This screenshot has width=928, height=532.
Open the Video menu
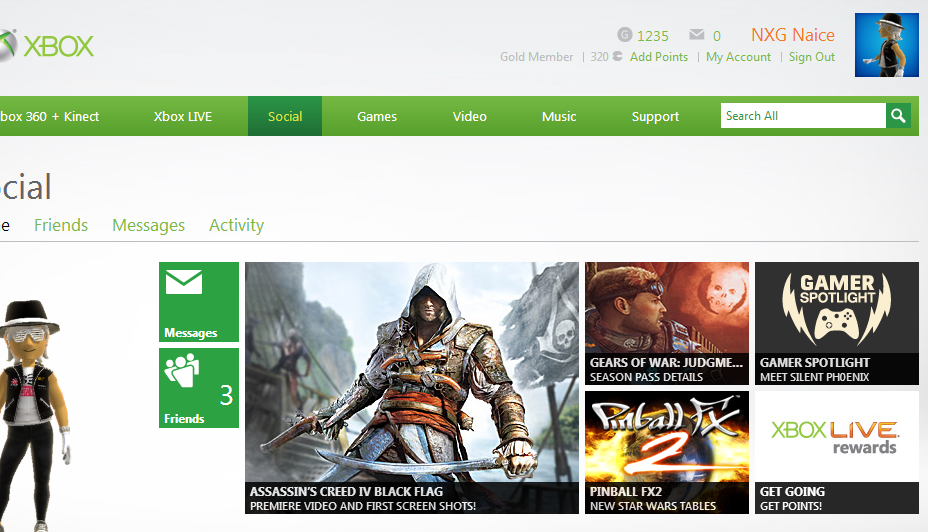pos(469,117)
